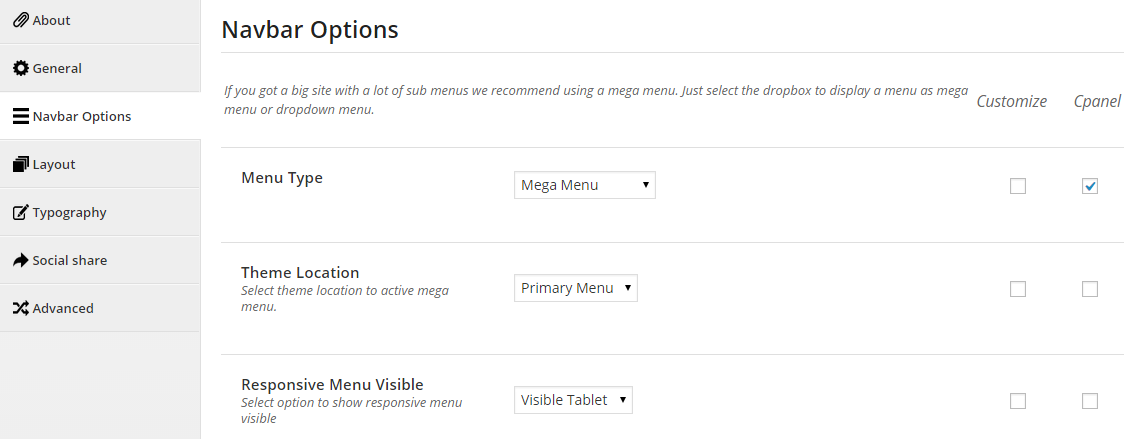Image resolution: width=1131 pixels, height=439 pixels.
Task: Expand the Primary Menu dropdown
Action: pyautogui.click(x=576, y=288)
